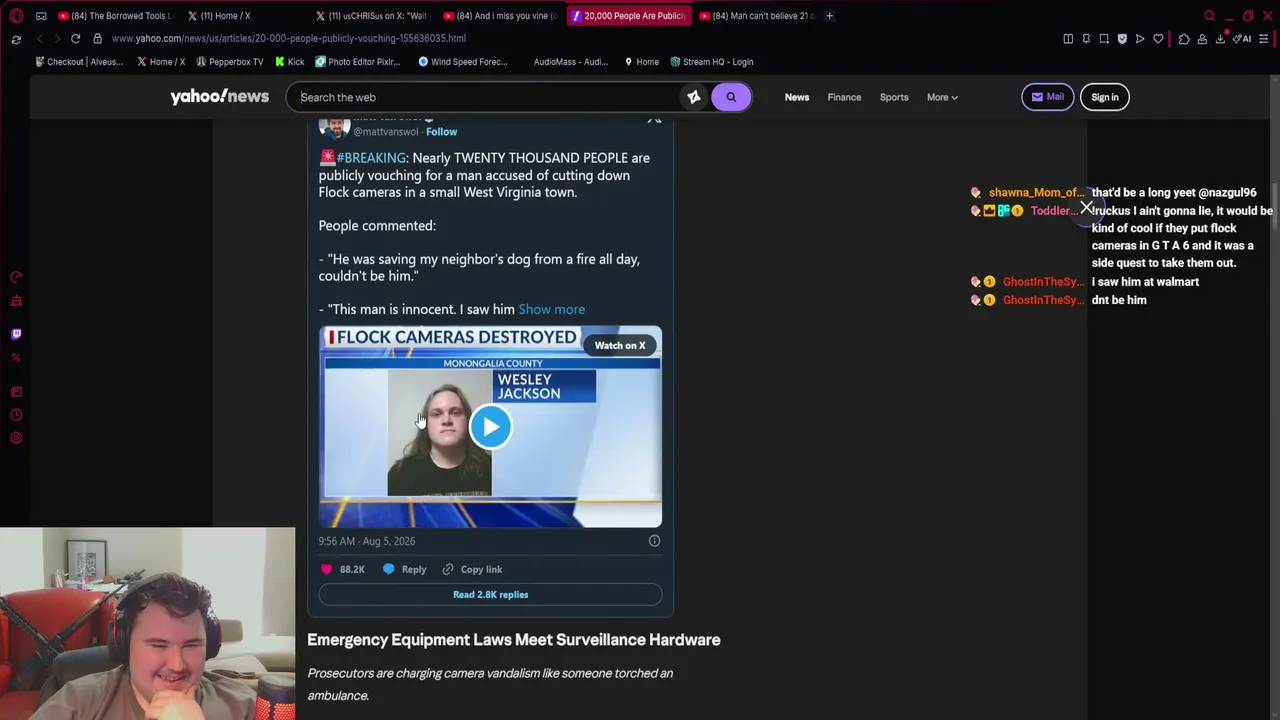The width and height of the screenshot is (1280, 720).
Task: Open the Stream HQ - Login bookmark
Action: tap(711, 62)
